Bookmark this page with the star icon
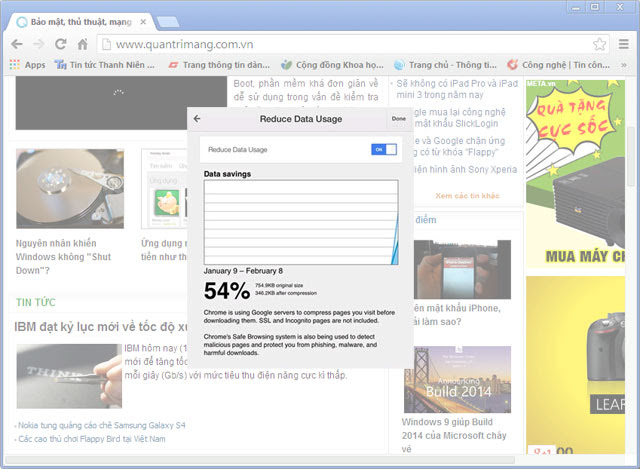Image resolution: width=640 pixels, height=469 pixels. coord(599,44)
